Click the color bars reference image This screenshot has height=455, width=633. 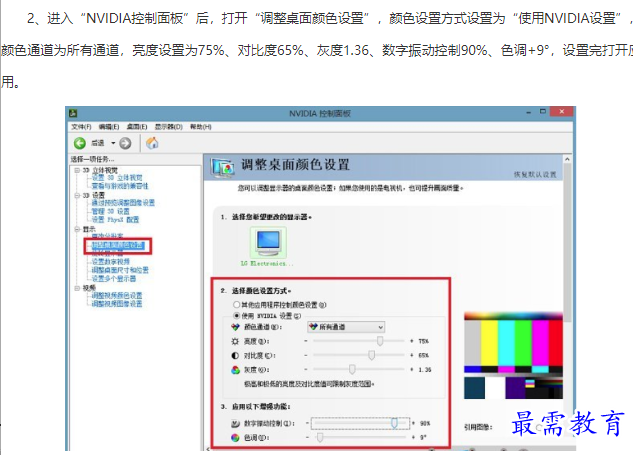(x=513, y=355)
